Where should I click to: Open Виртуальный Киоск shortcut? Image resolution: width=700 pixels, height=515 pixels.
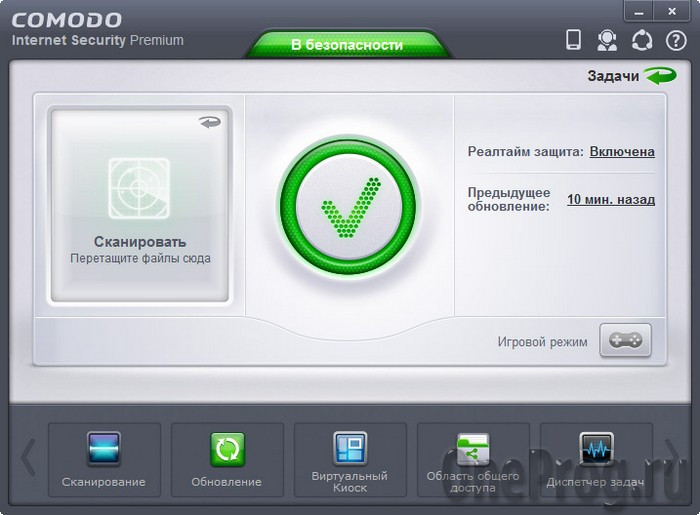click(350, 460)
